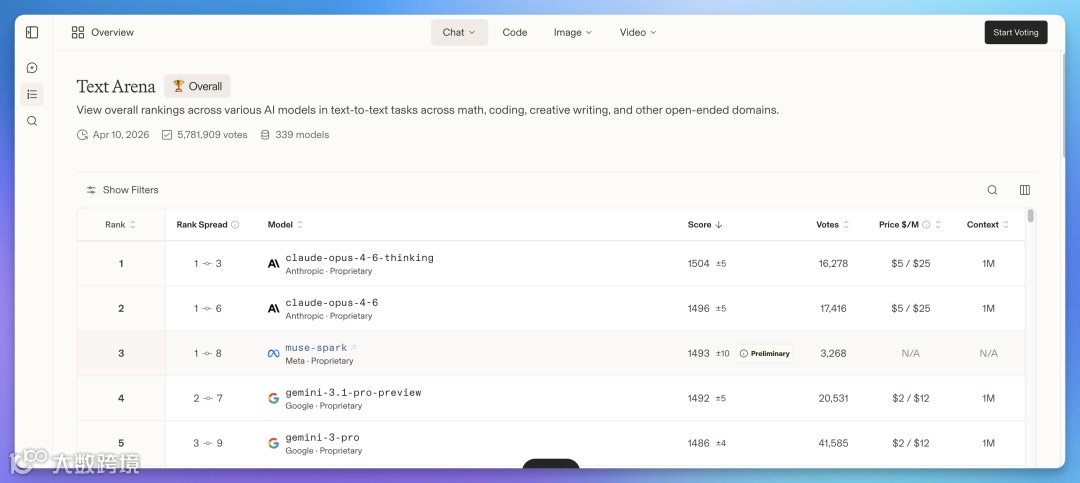Screen dimensions: 1080x483
Task: Open the muse-spark model link
Action: 316,348
